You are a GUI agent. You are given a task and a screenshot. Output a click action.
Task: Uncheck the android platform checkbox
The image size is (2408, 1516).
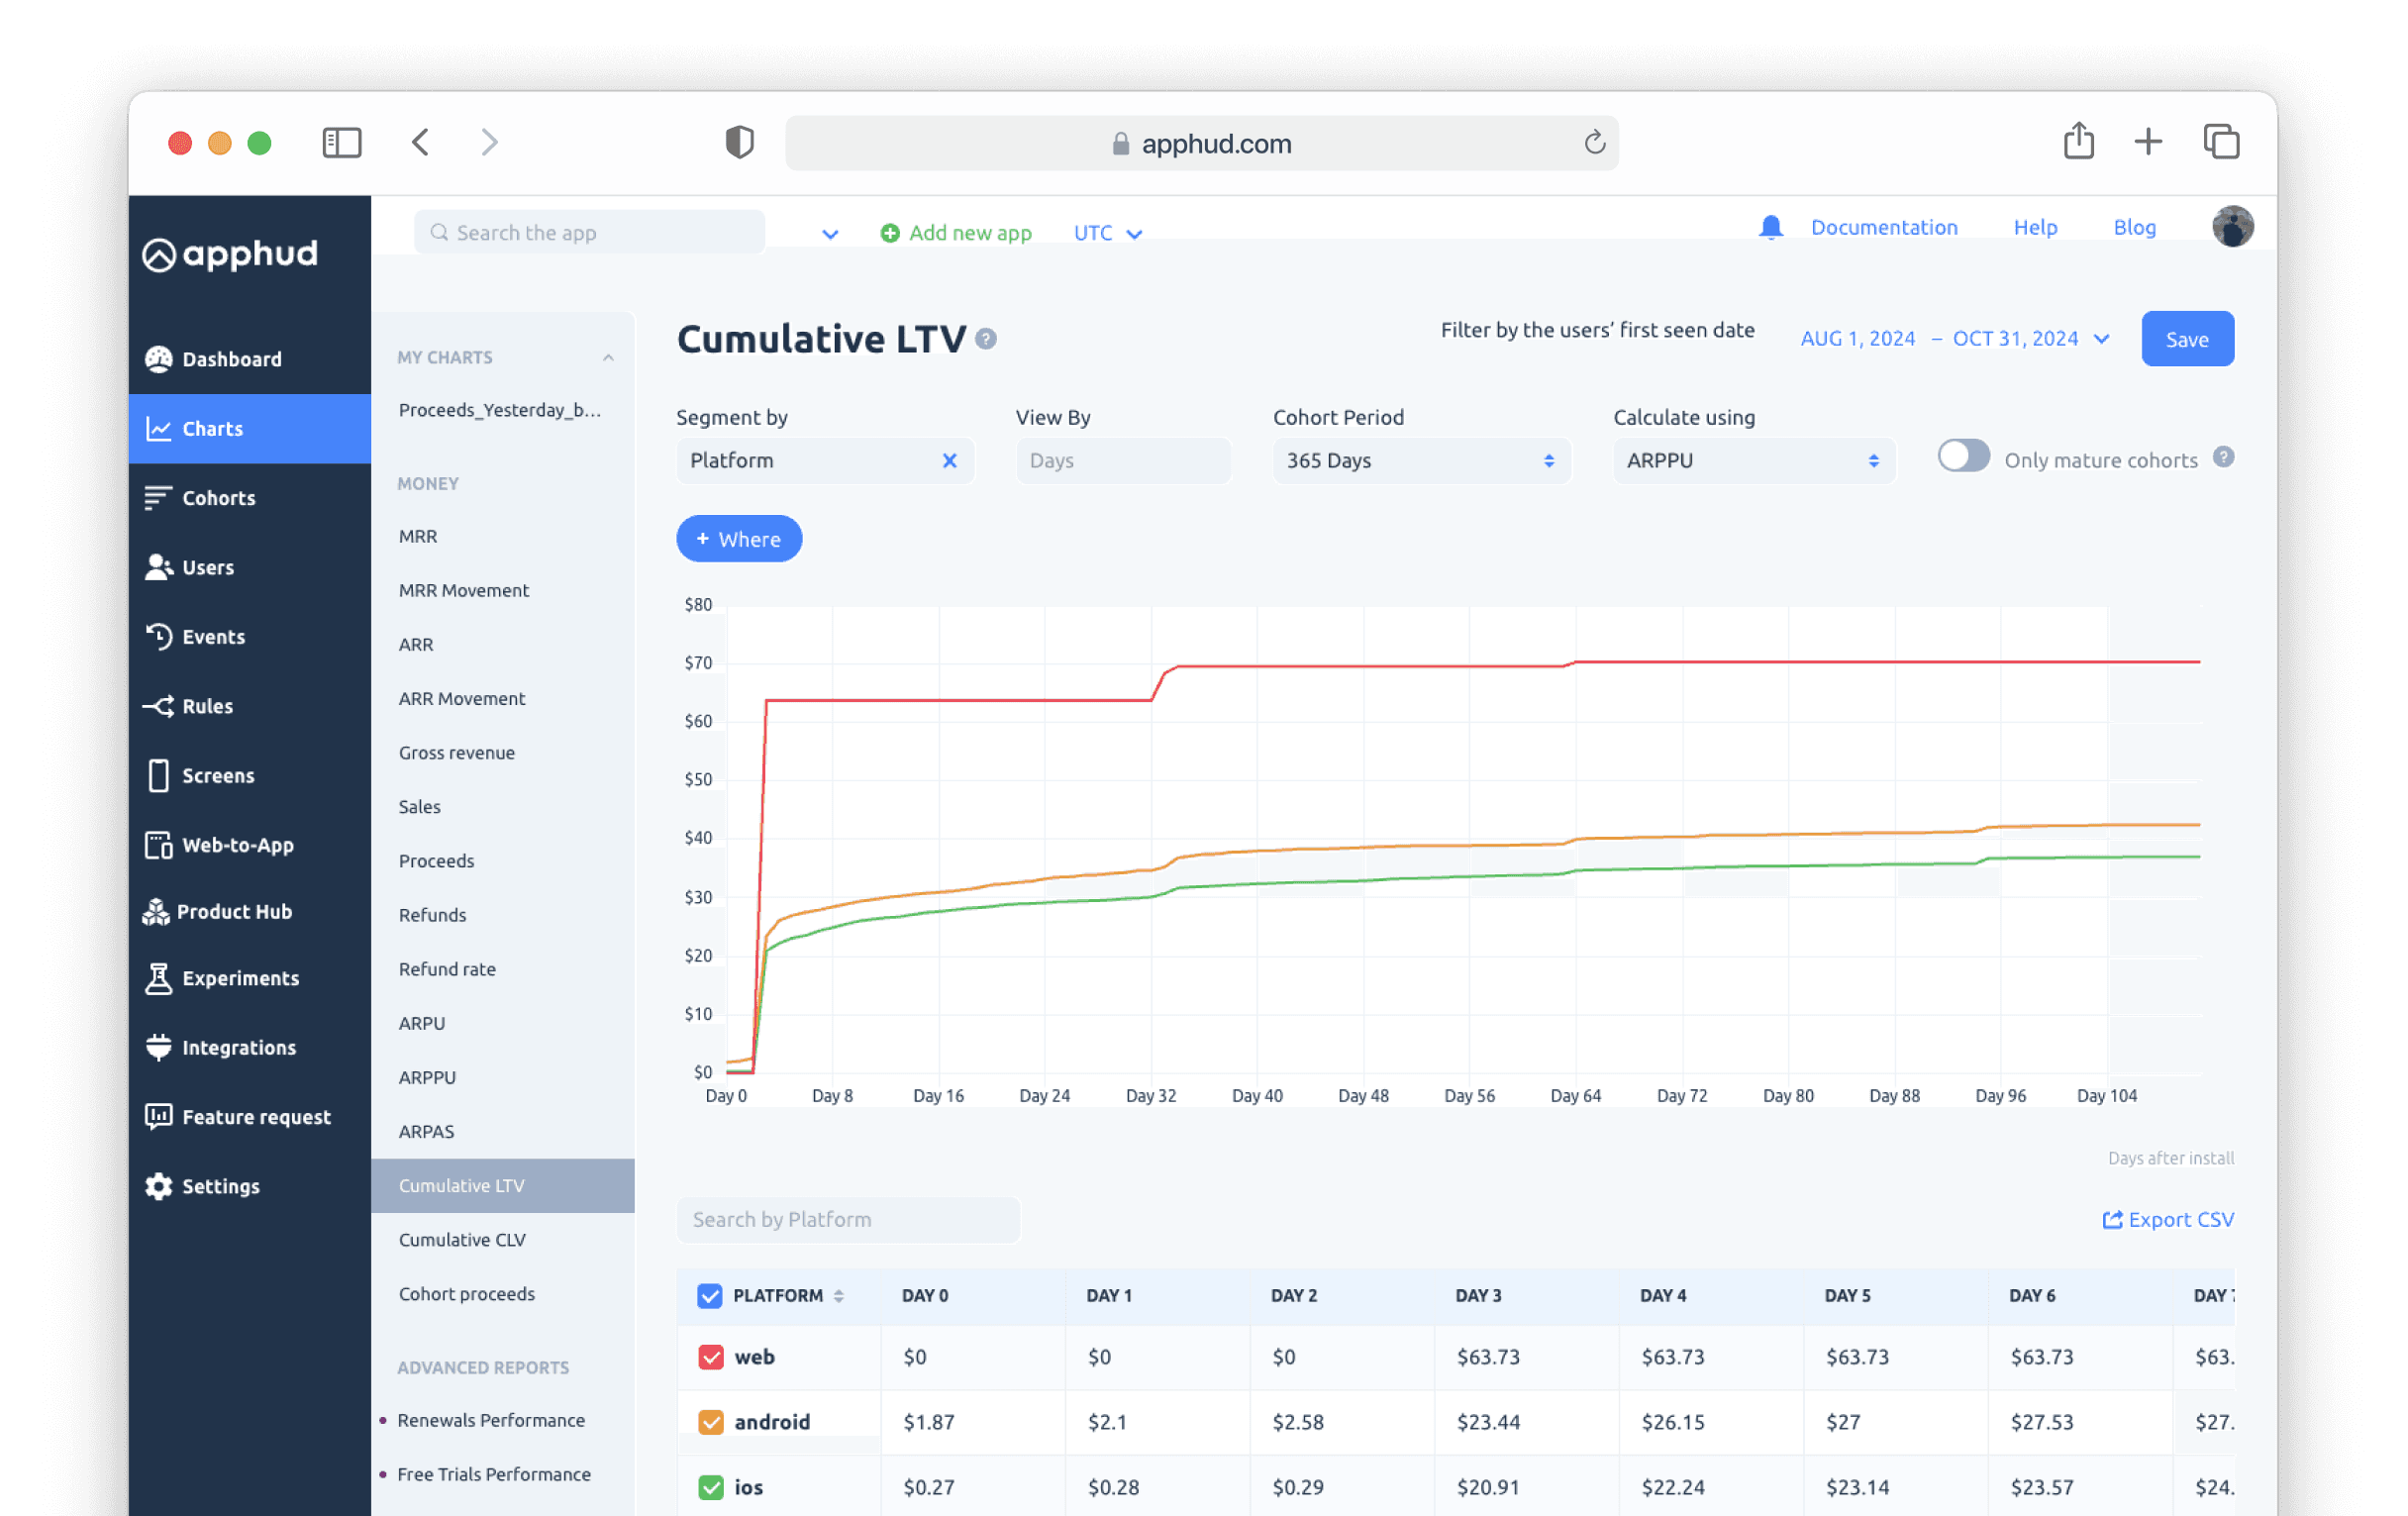[x=710, y=1422]
